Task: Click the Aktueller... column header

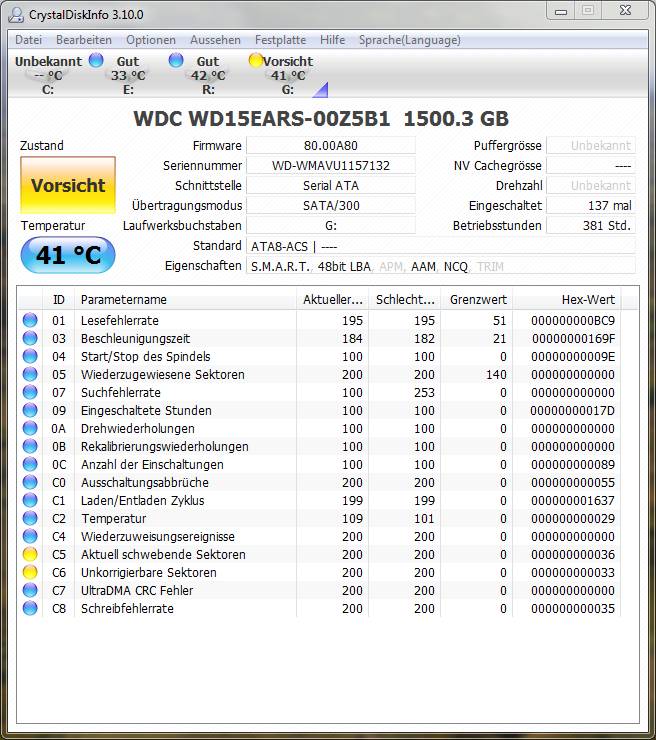Action: 333,300
